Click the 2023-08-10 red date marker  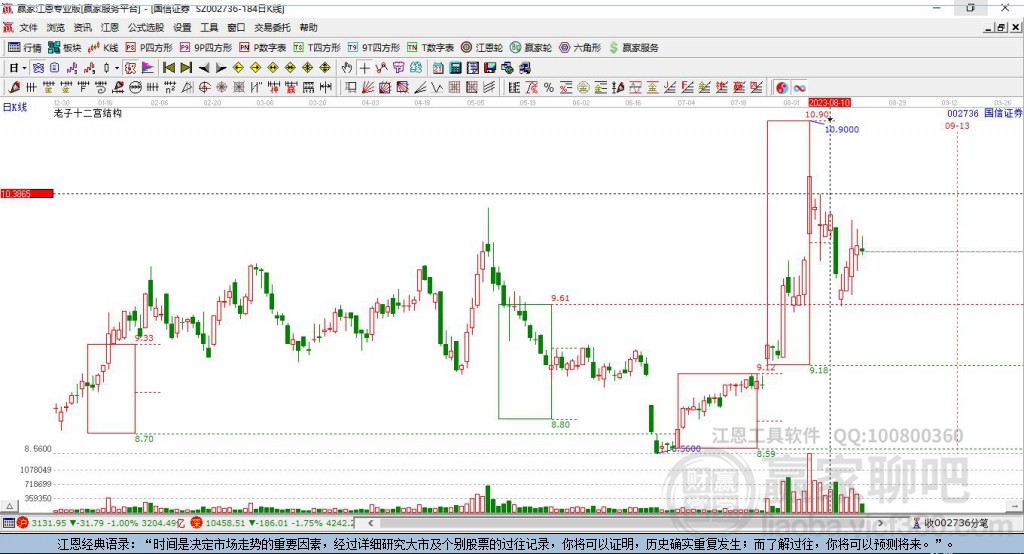click(x=829, y=103)
